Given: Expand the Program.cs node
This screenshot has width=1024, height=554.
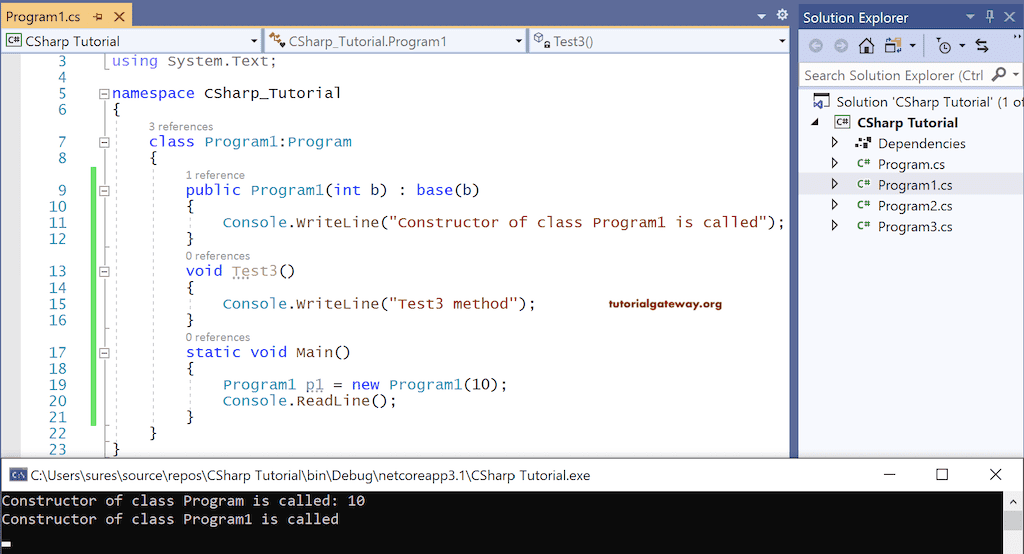Looking at the screenshot, I should coord(835,163).
